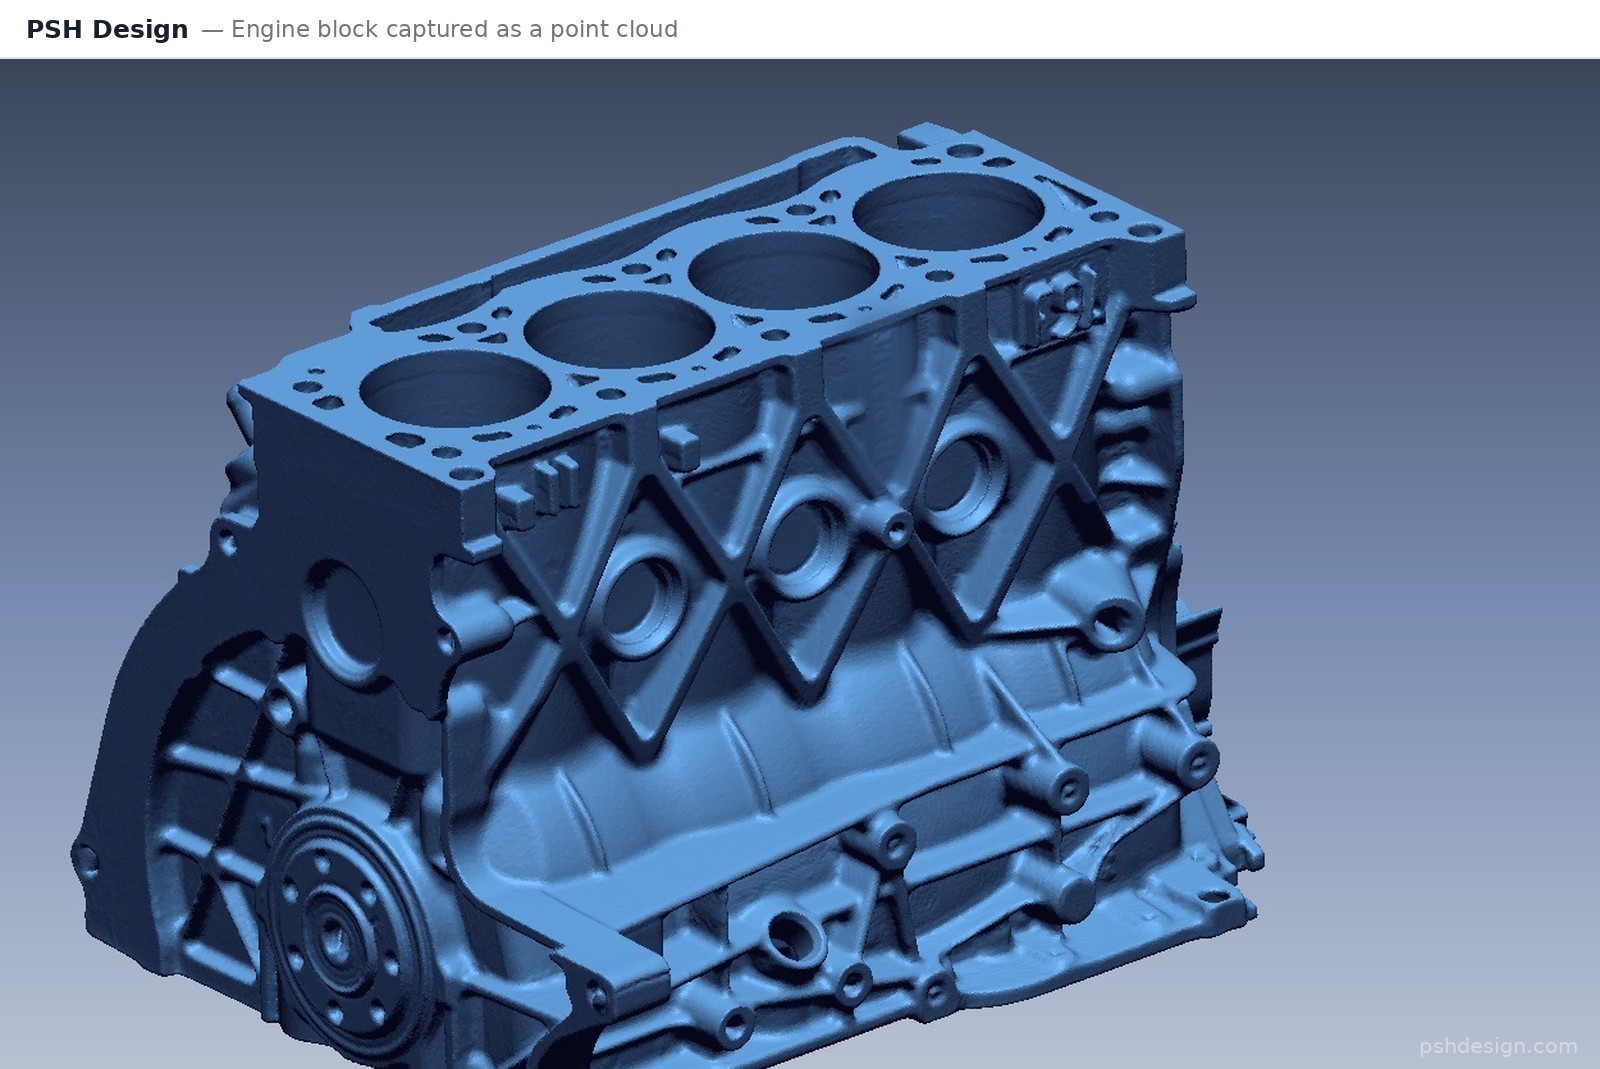Click the small rectangular boss below the deck edge

[681, 444]
